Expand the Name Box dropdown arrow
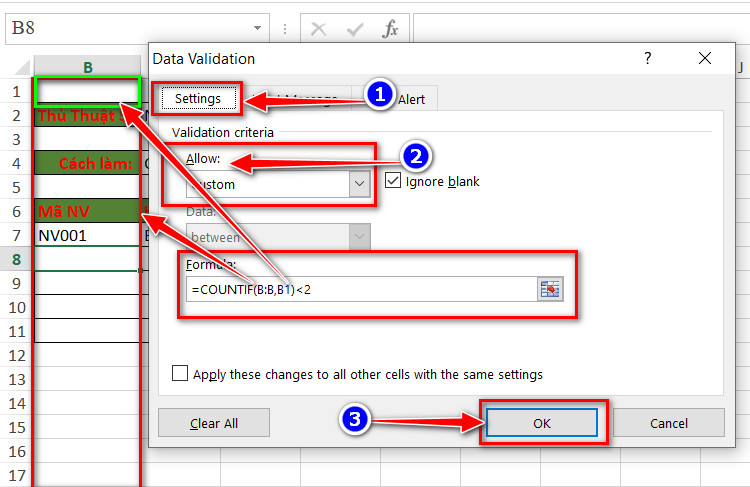The width and height of the screenshot is (750, 487). (x=257, y=28)
